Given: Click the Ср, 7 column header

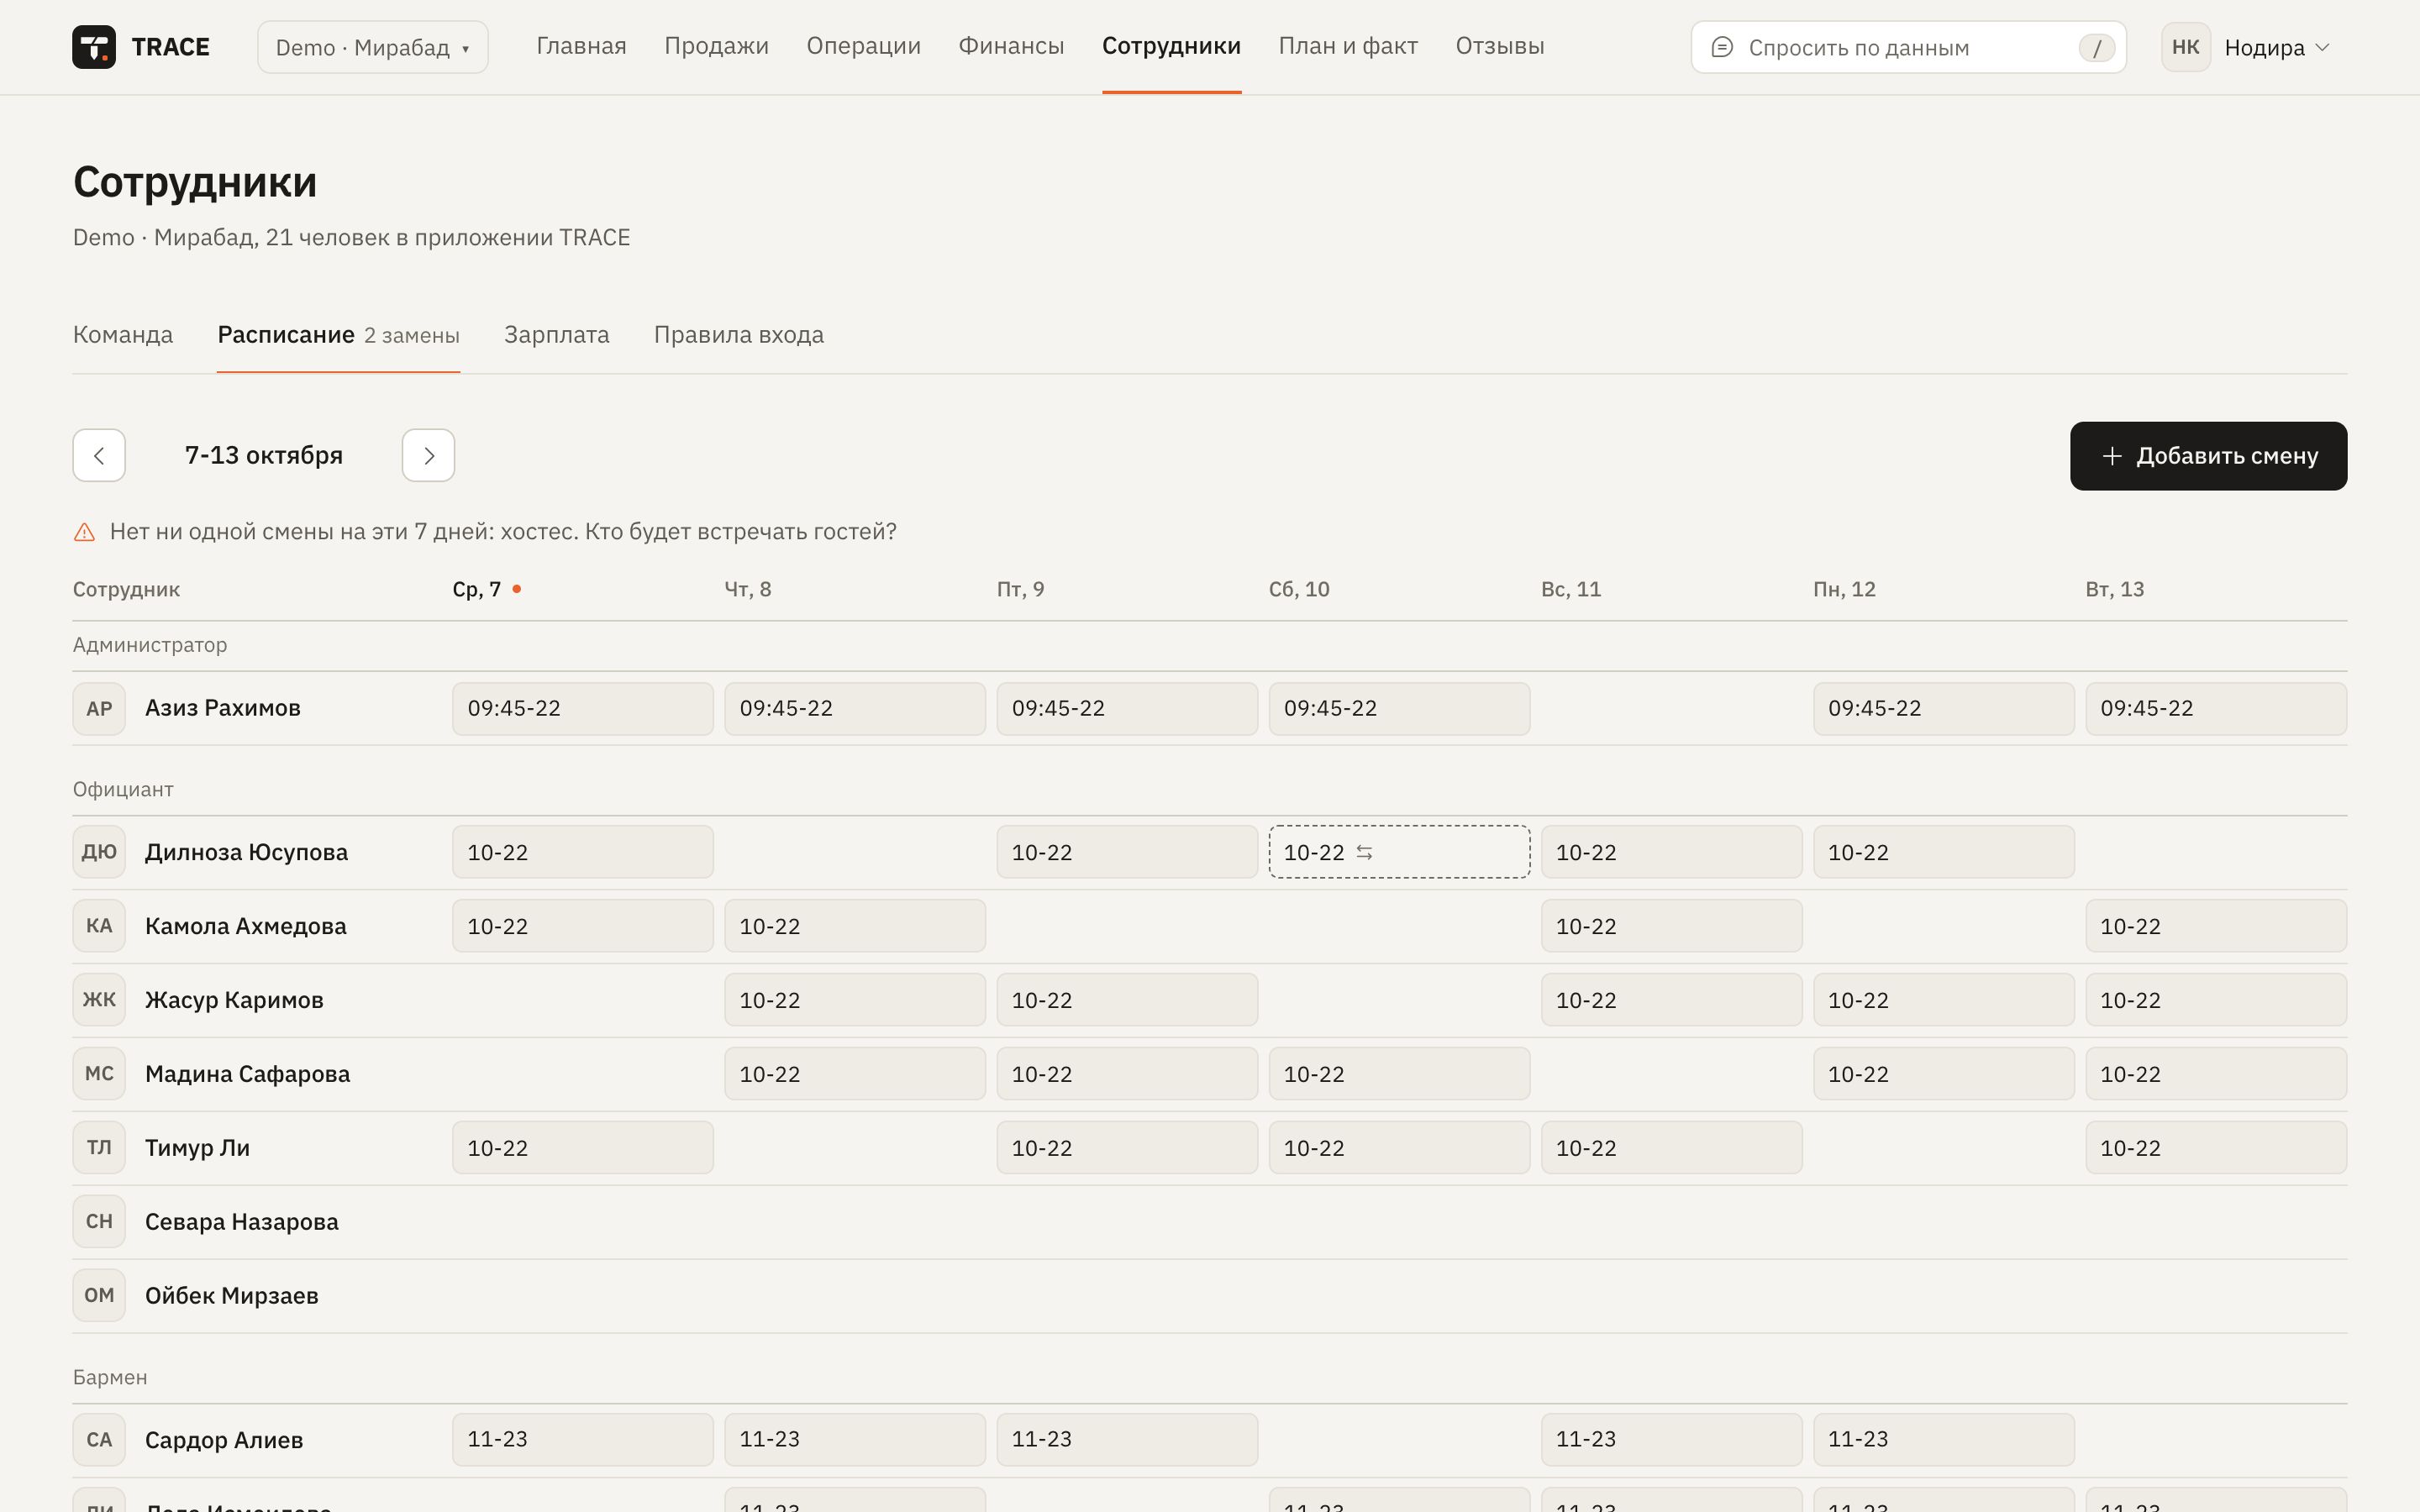Looking at the screenshot, I should click(x=487, y=590).
